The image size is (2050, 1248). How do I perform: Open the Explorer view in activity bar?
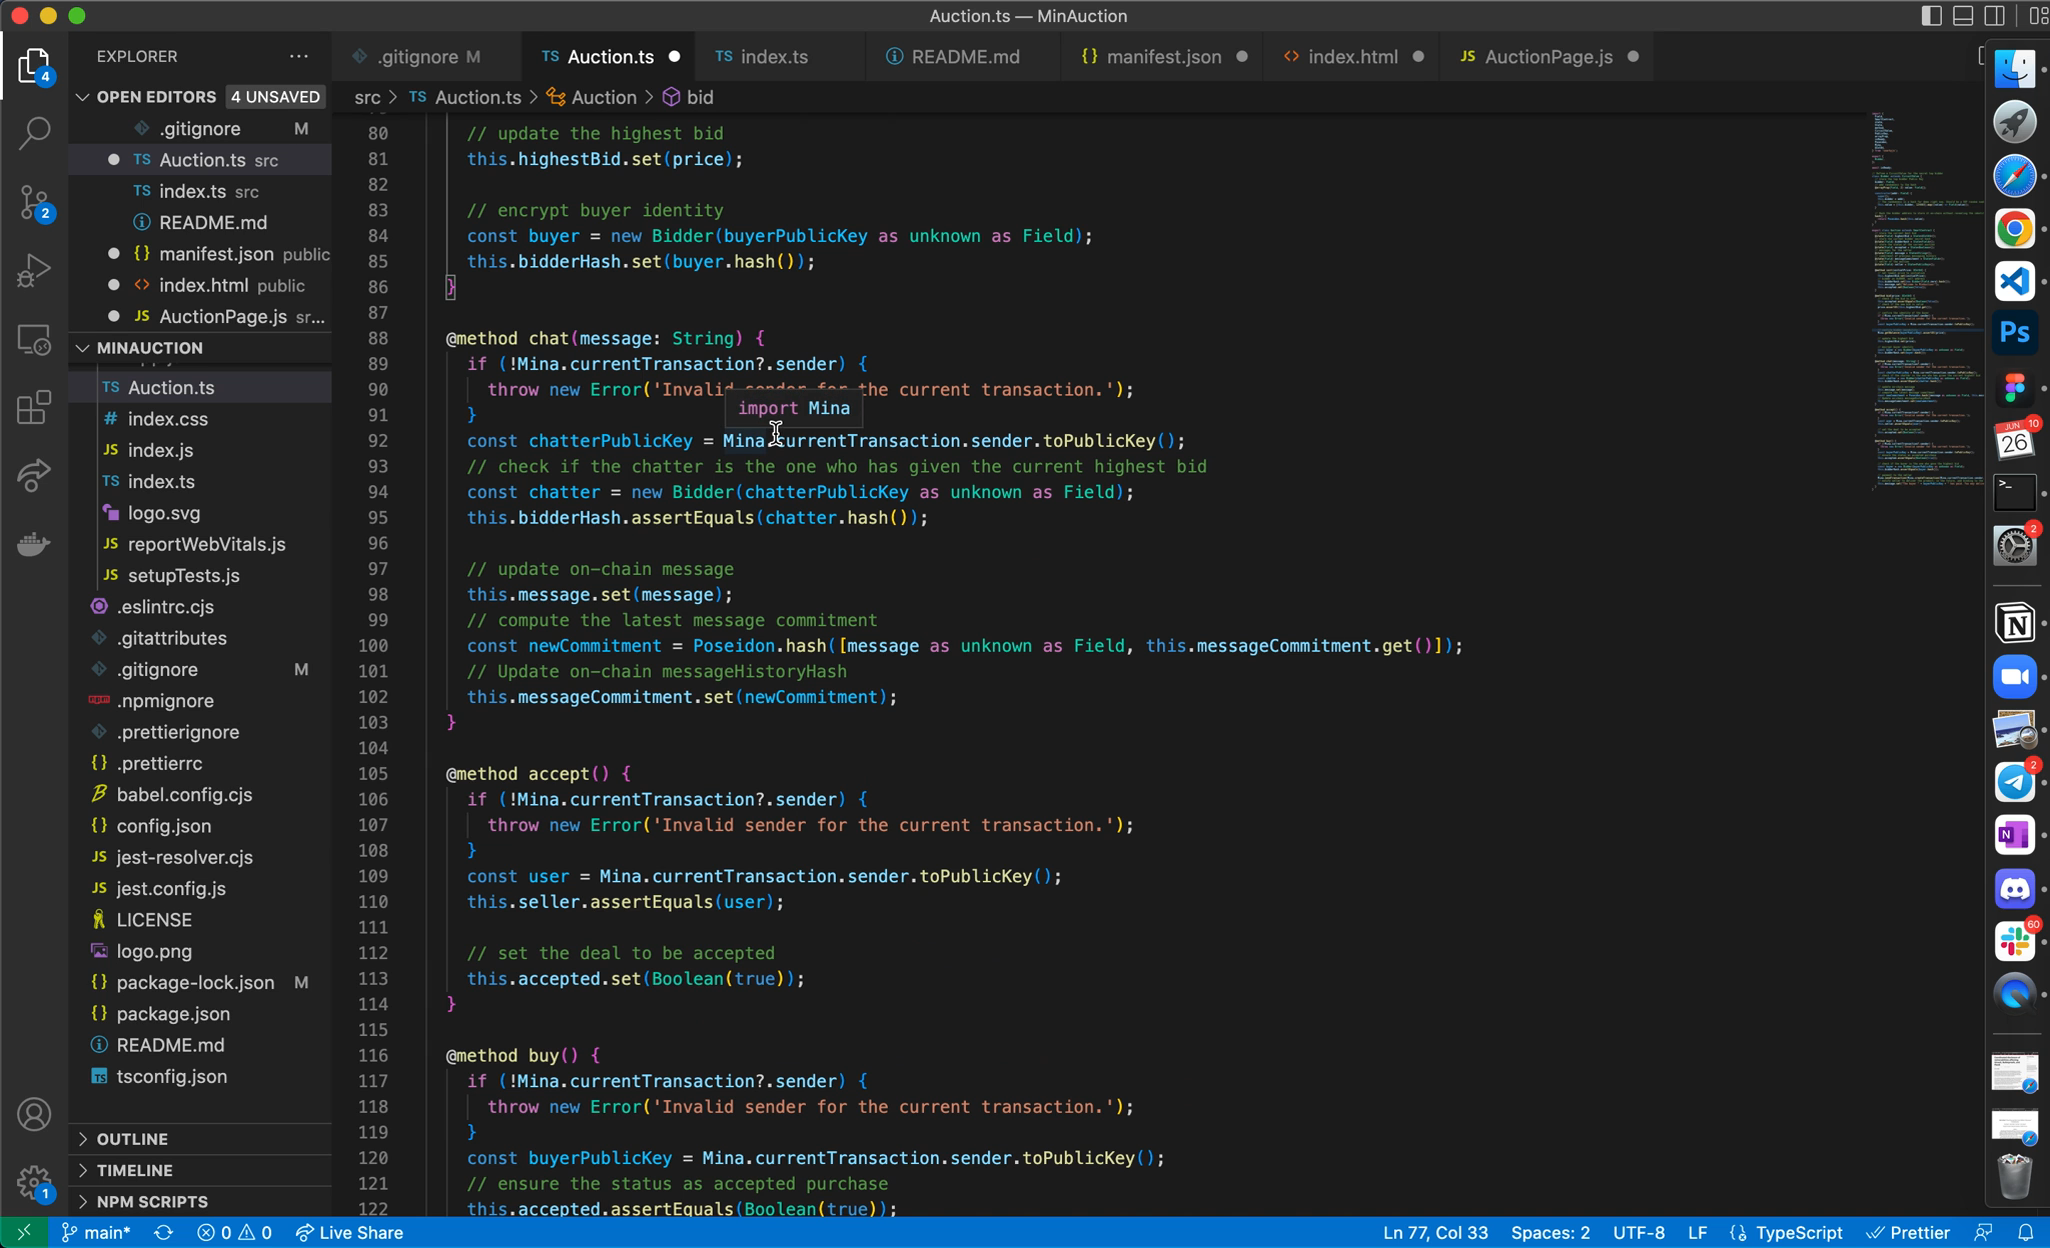coord(34,66)
